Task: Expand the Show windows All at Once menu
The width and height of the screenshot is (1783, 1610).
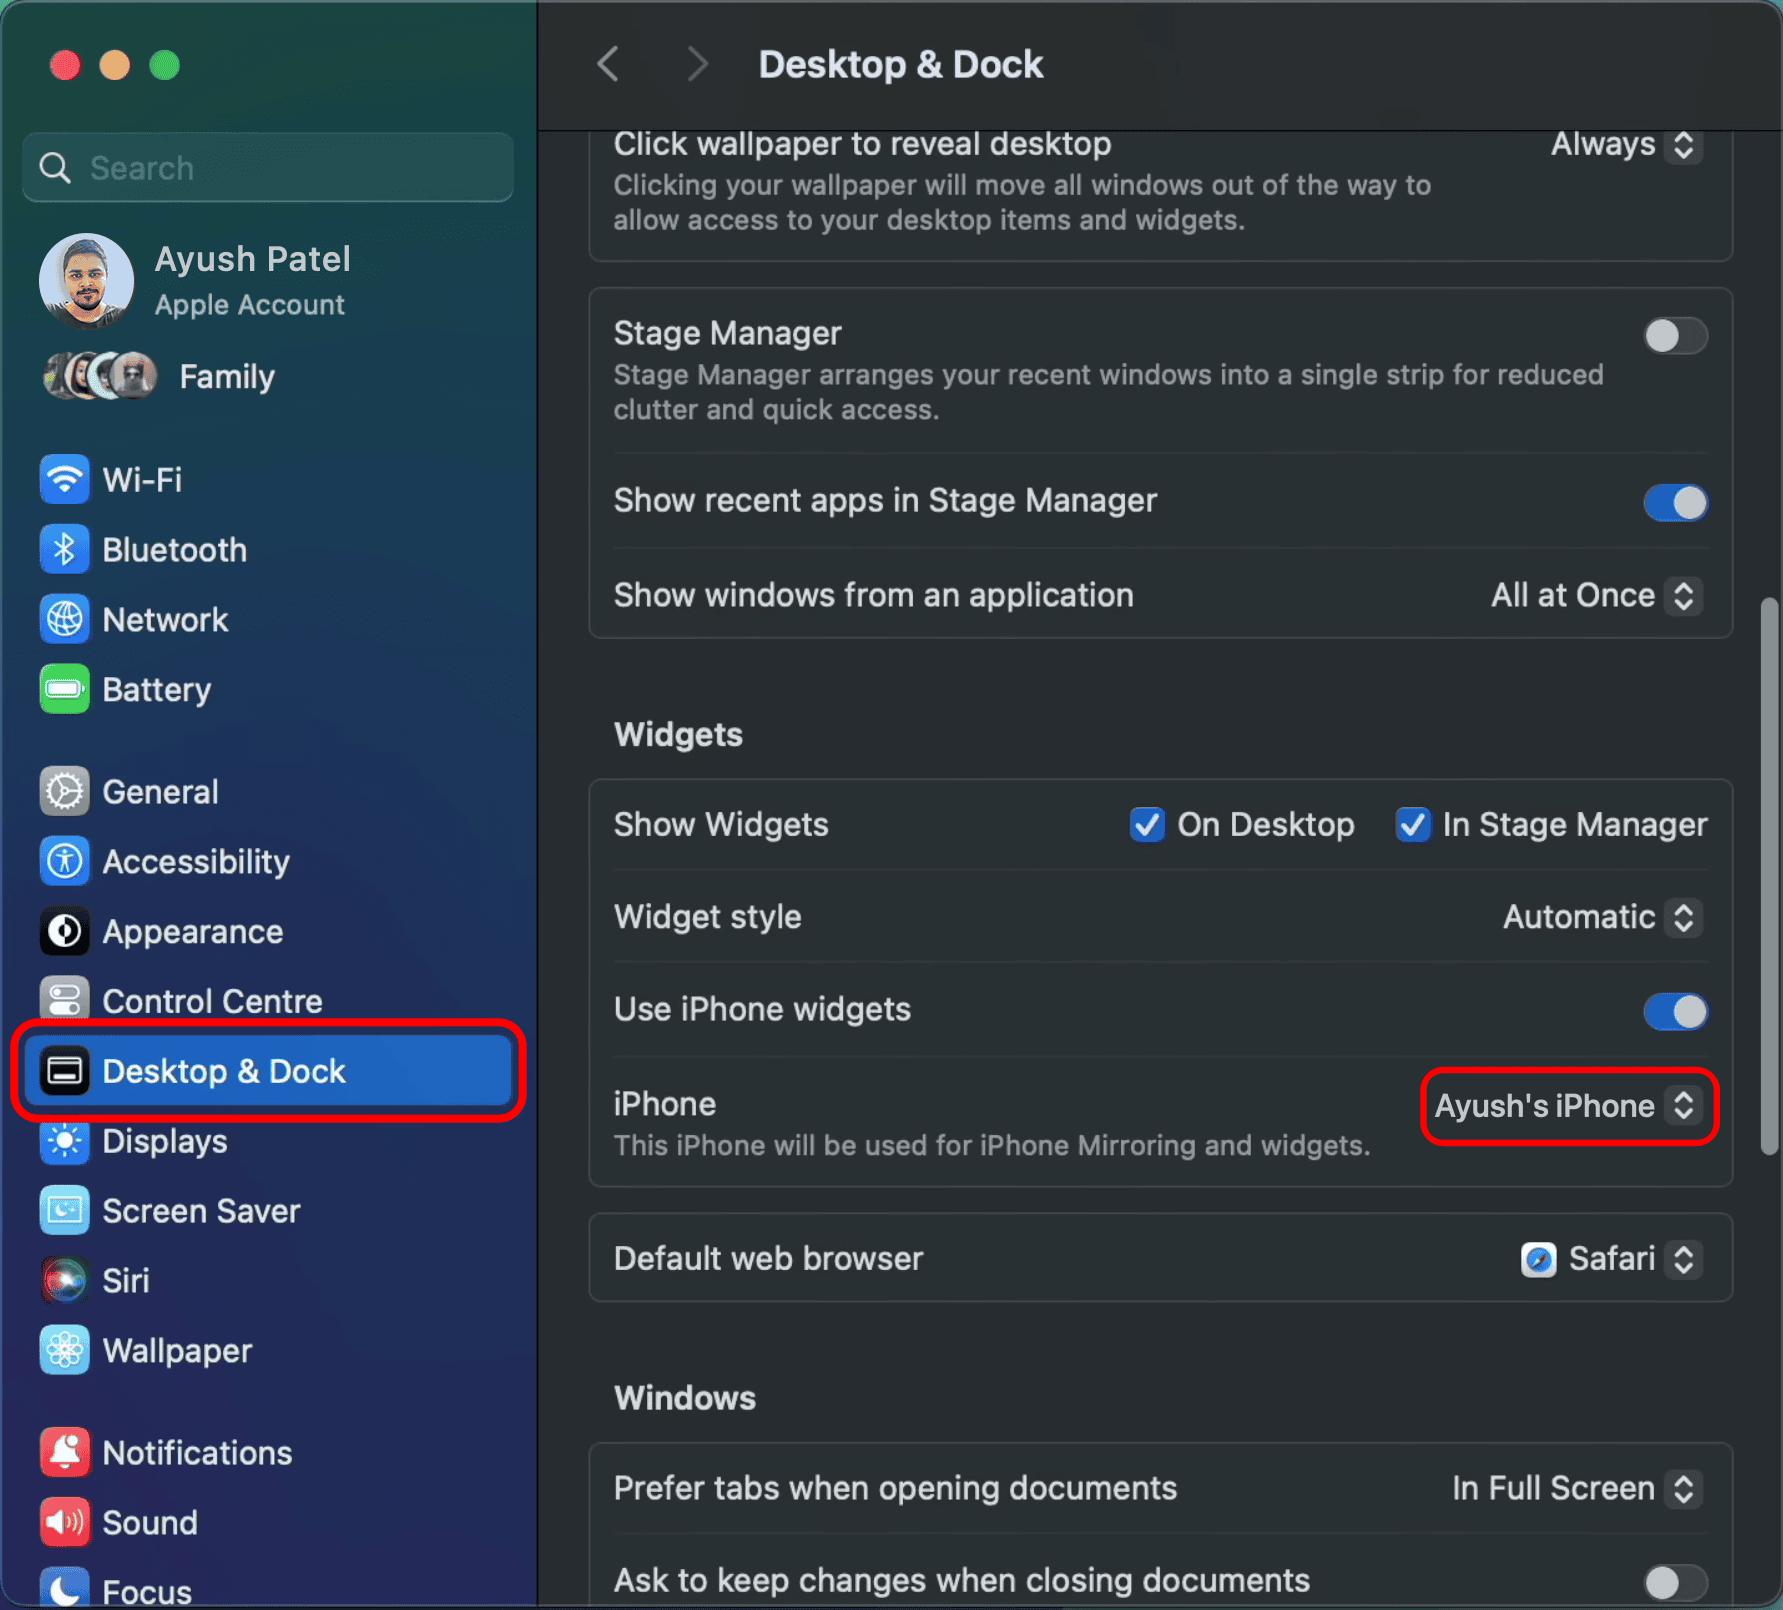Action: coord(1596,596)
